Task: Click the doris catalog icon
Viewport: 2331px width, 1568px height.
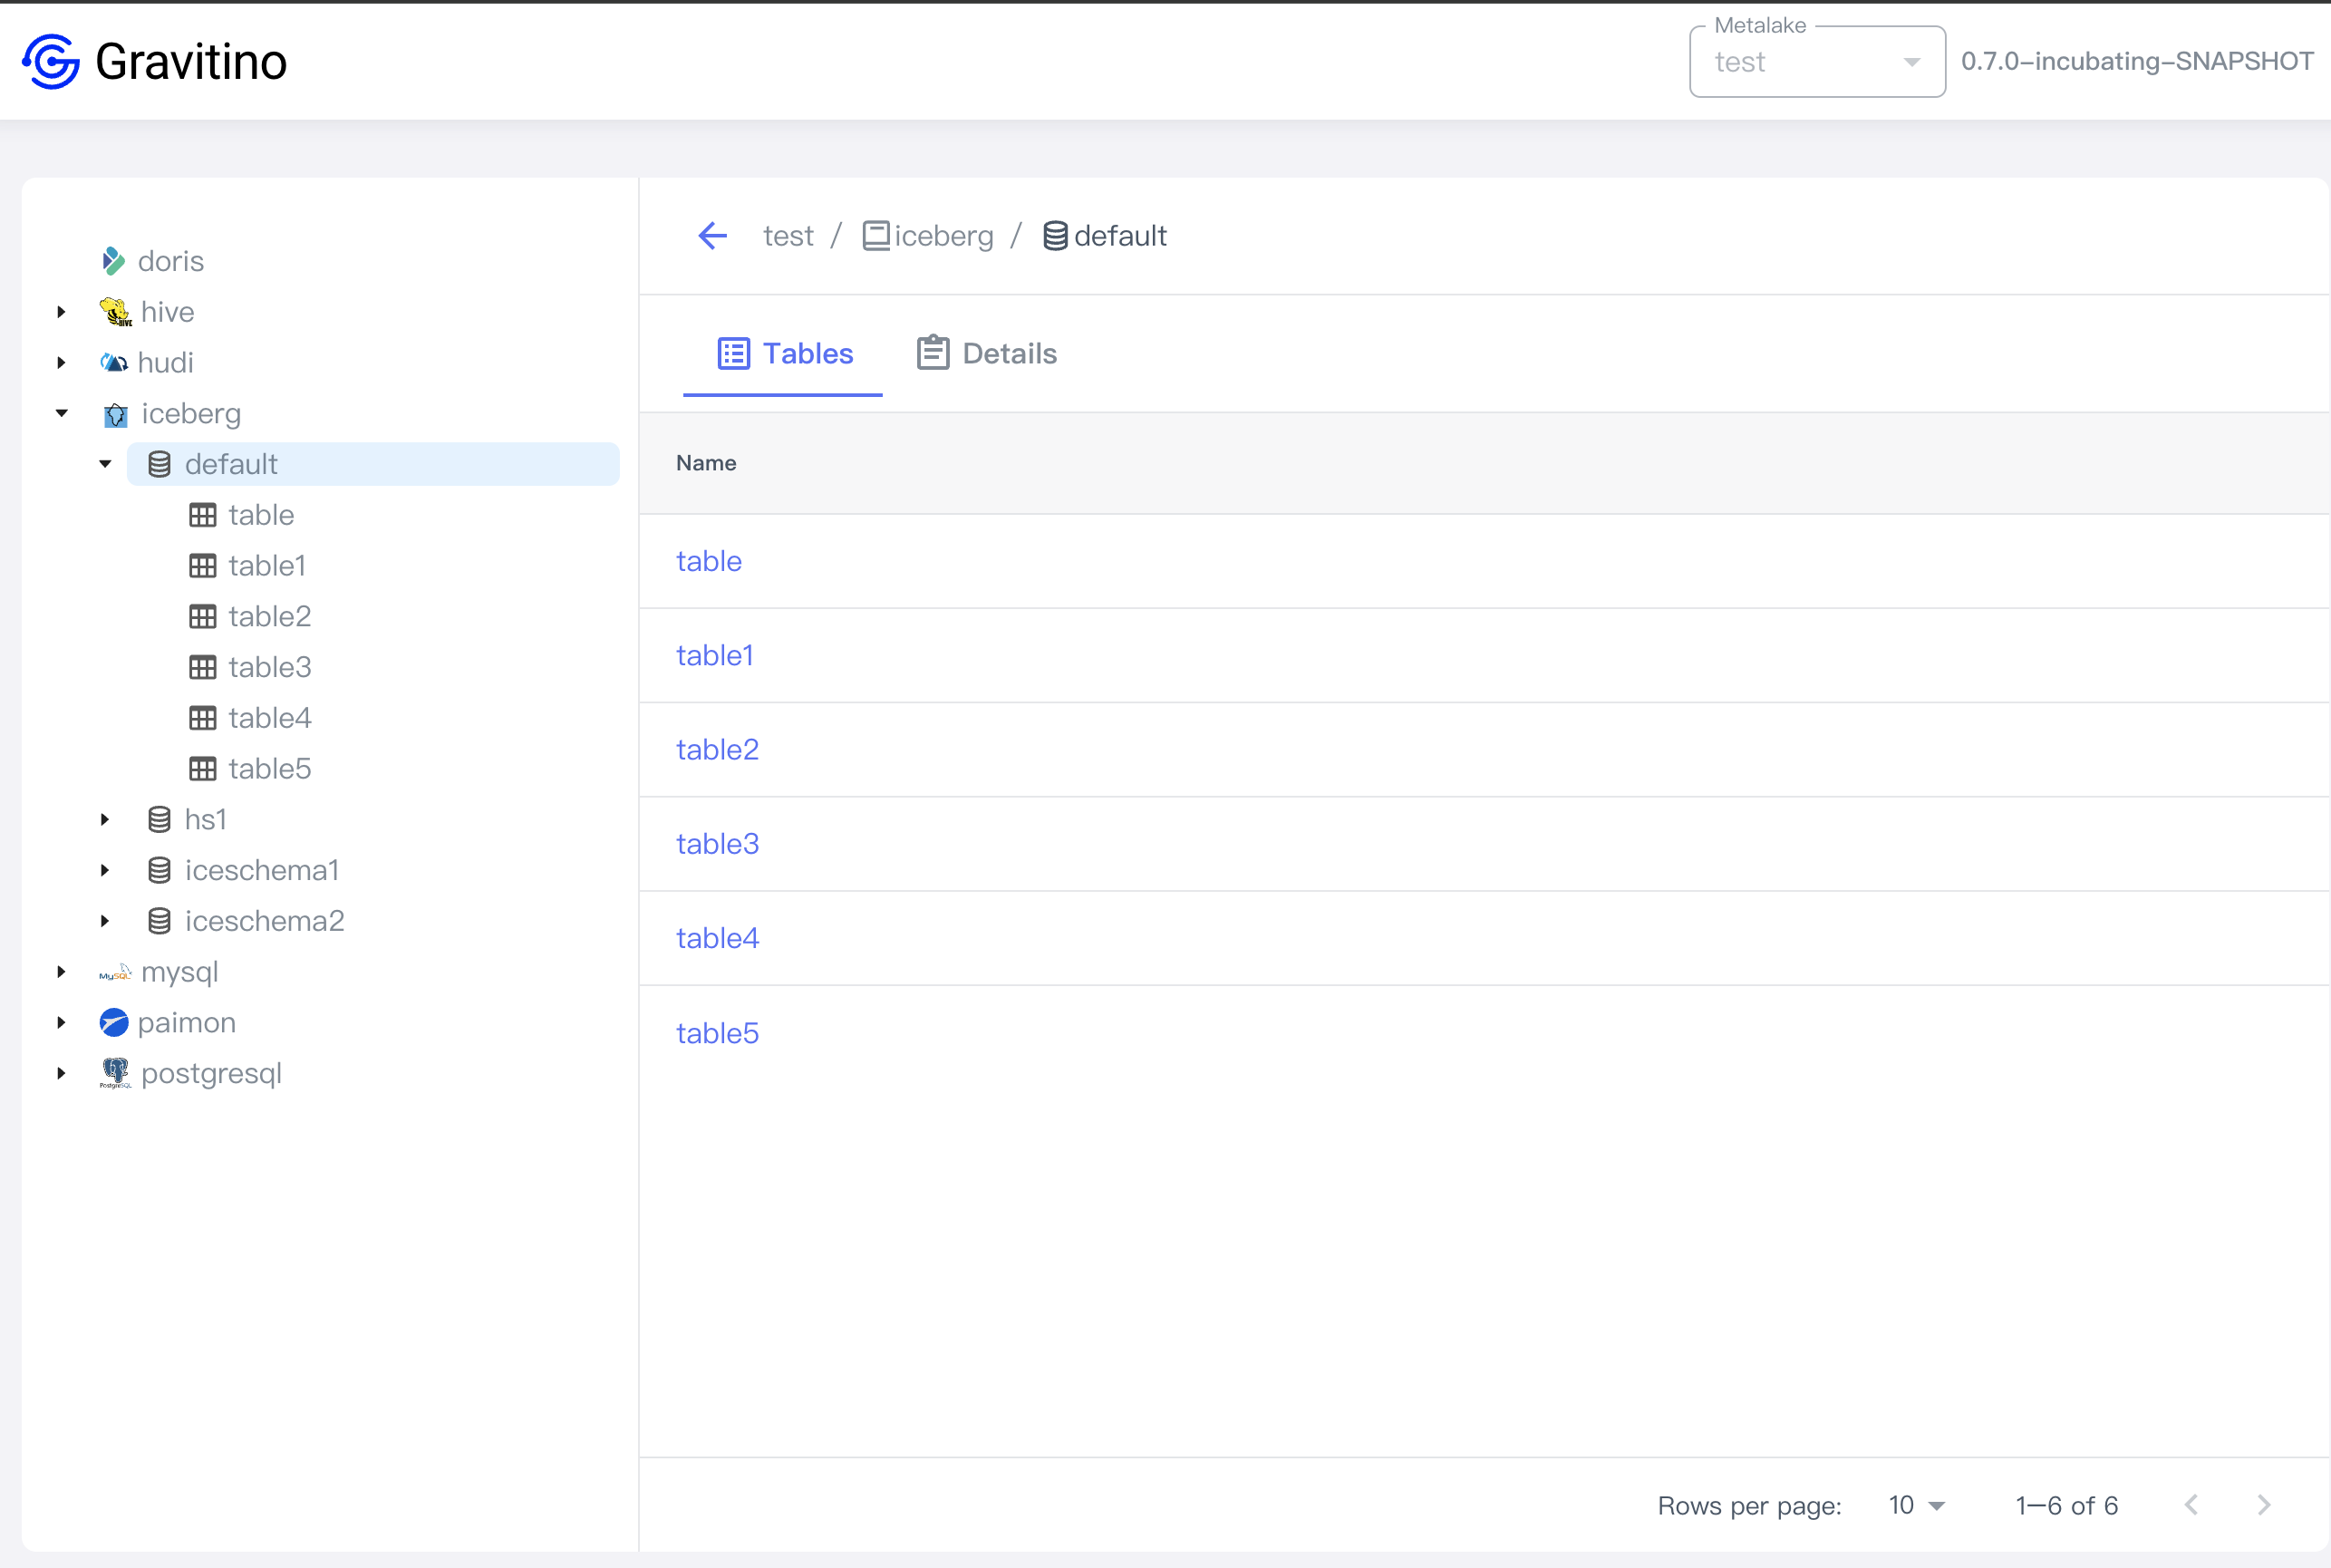Action: coord(114,261)
